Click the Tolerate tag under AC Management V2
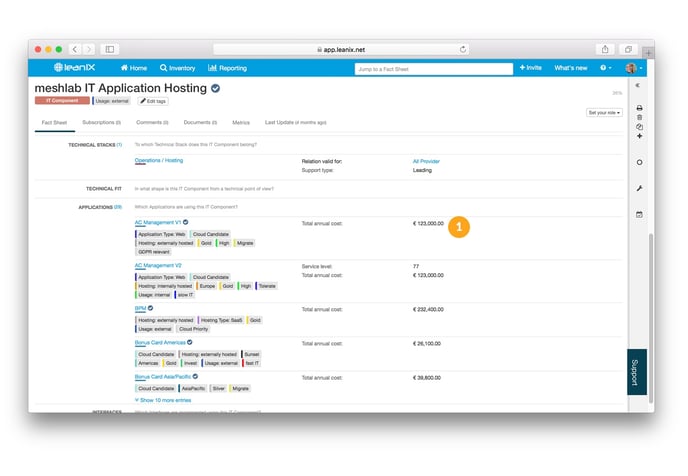This screenshot has height=476, width=688. [266, 286]
